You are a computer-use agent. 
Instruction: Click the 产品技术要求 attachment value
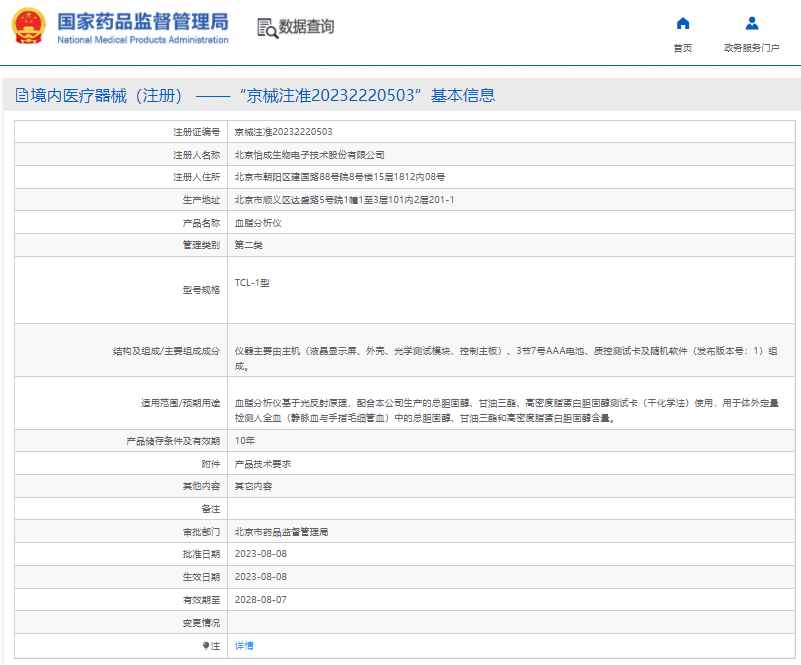[x=263, y=464]
